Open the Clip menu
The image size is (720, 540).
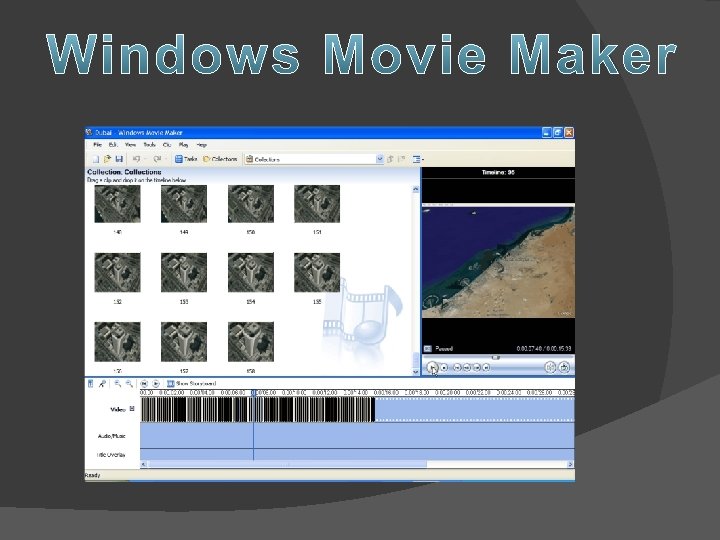167,145
